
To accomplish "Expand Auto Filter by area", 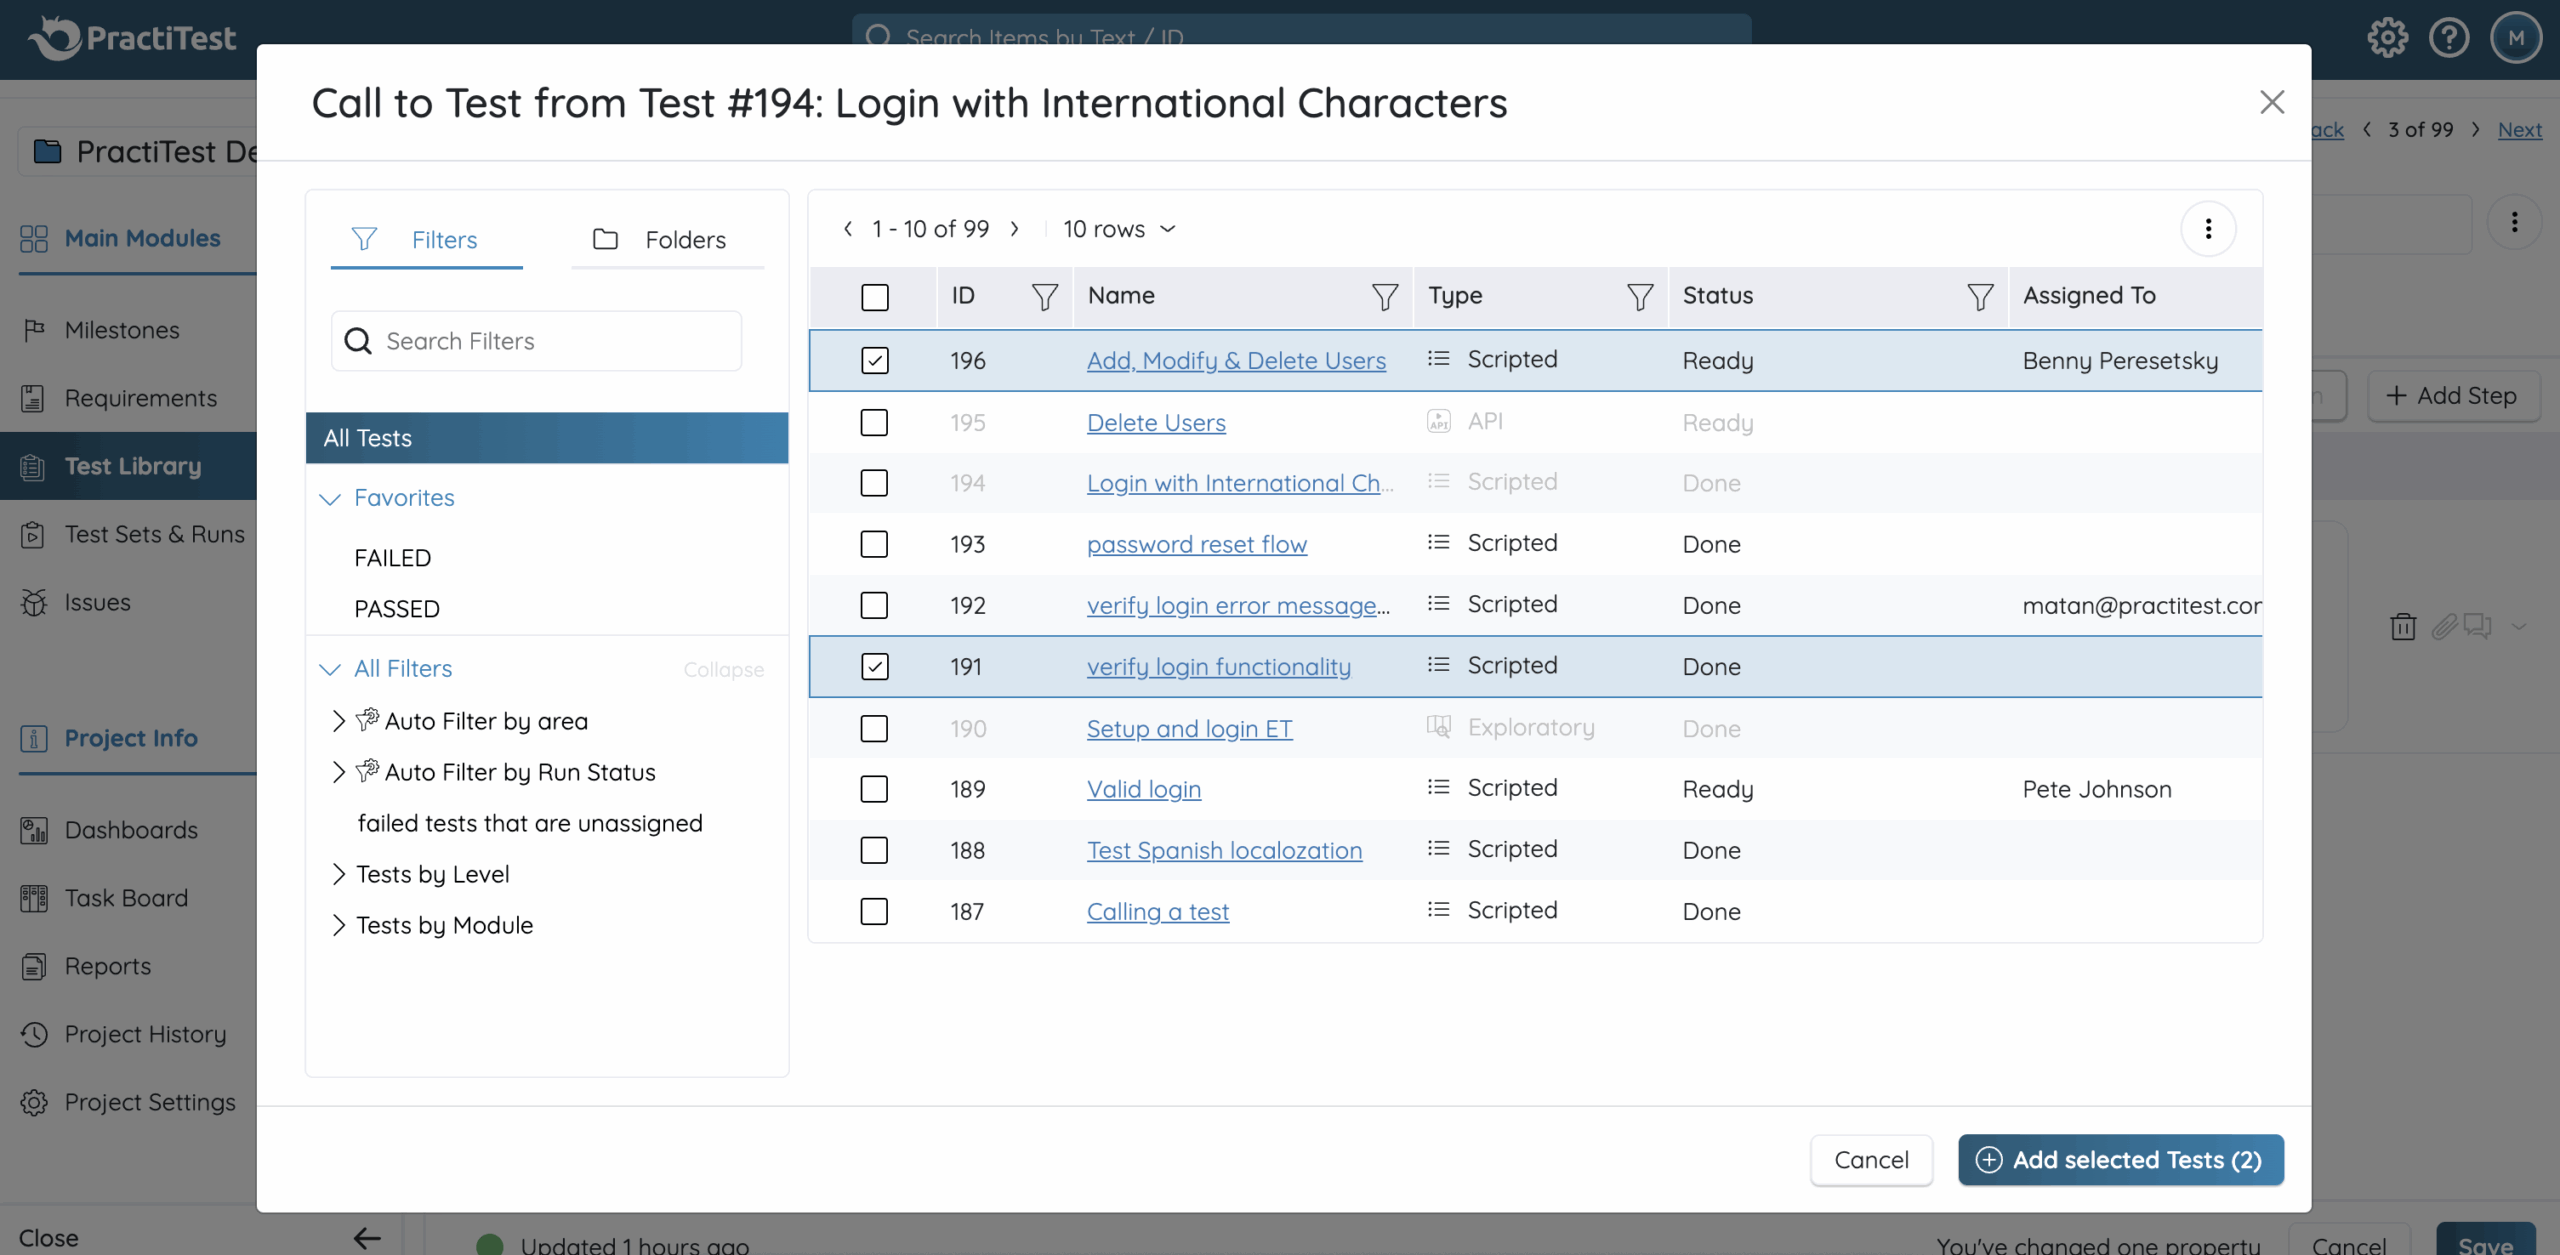I will click(x=338, y=721).
